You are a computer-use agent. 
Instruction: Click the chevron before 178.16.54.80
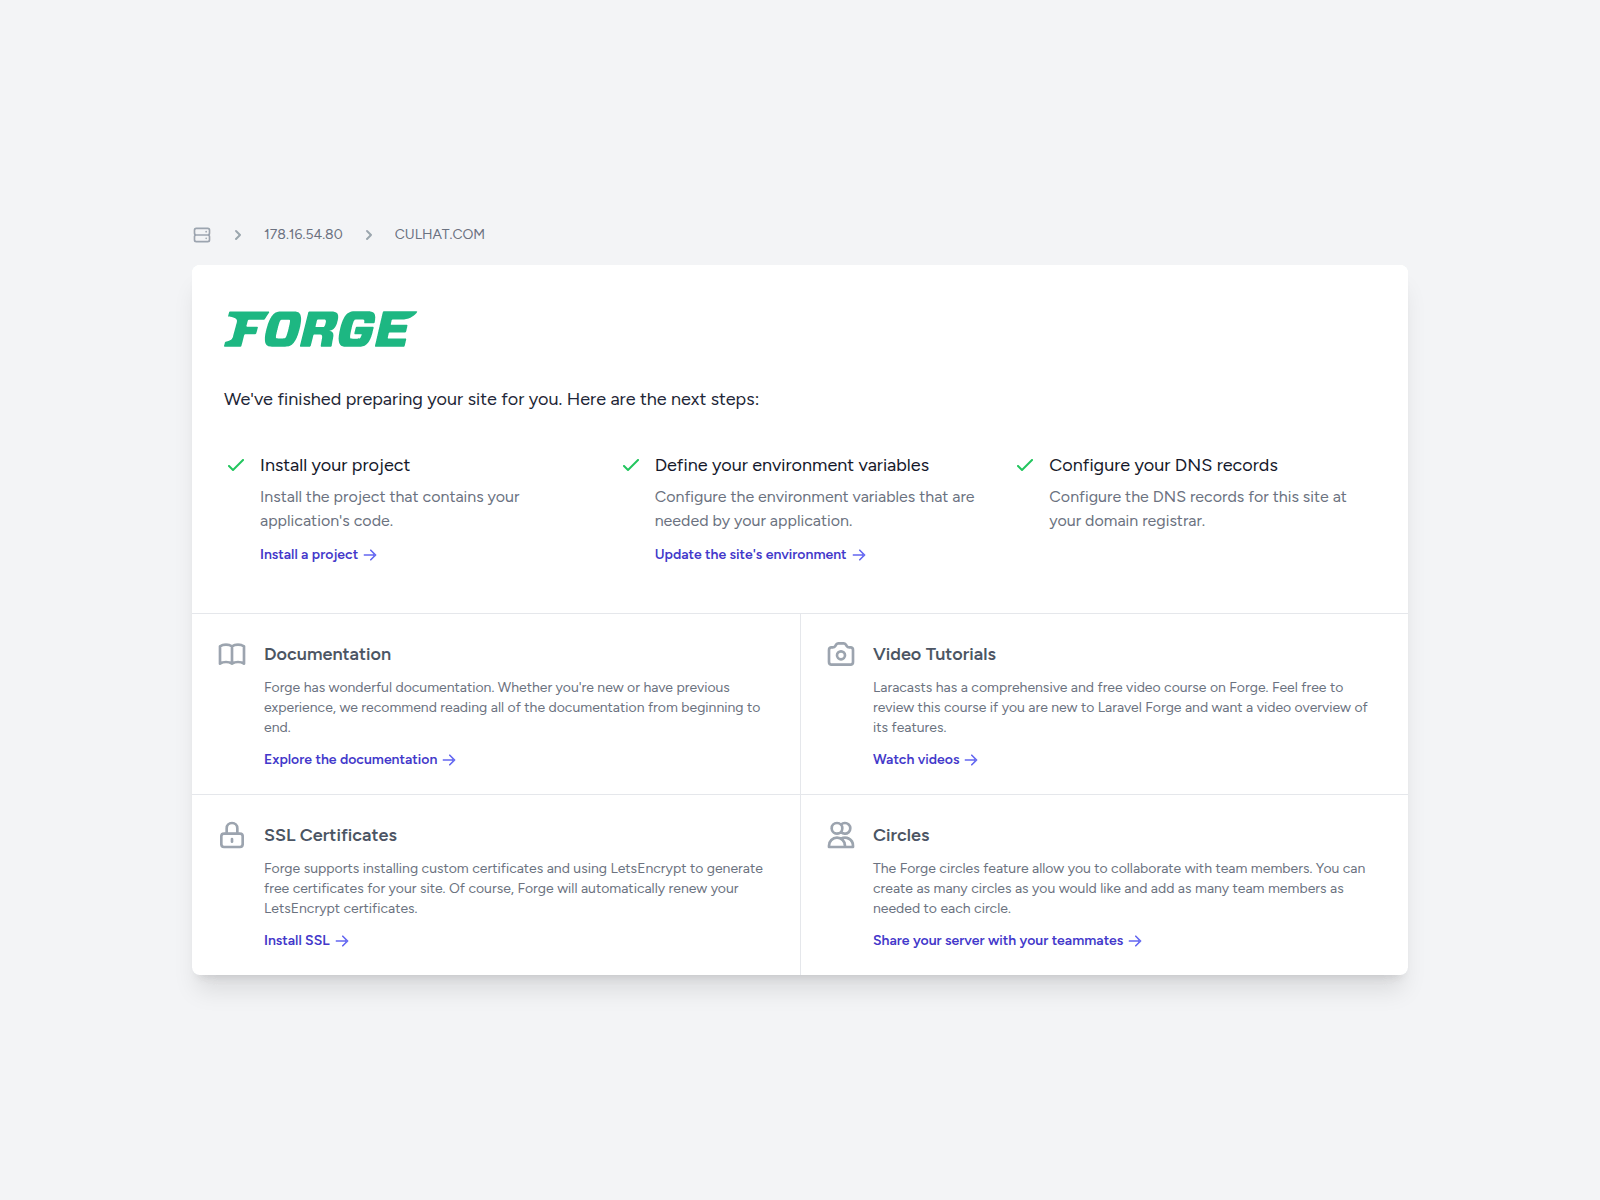tap(238, 235)
